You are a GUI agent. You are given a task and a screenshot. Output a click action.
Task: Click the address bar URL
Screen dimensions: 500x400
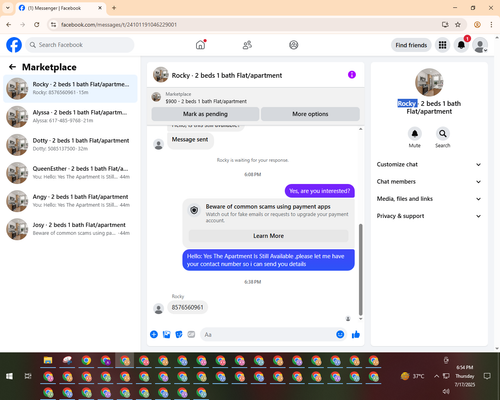pos(119,25)
